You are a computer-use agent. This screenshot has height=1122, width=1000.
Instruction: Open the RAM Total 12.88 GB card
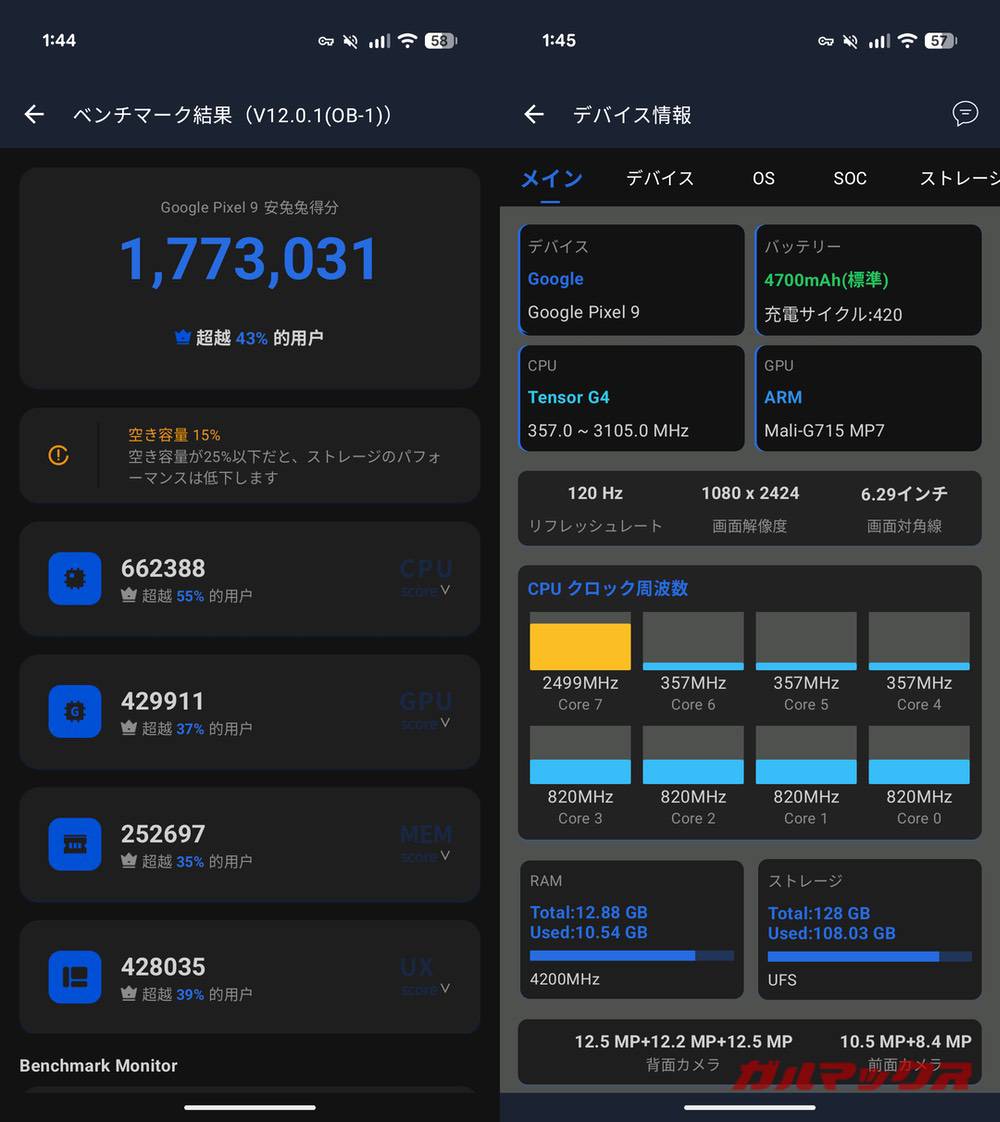click(632, 929)
